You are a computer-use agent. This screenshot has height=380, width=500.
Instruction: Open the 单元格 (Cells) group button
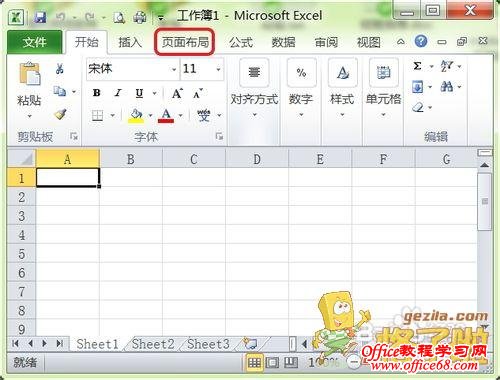pyautogui.click(x=383, y=88)
